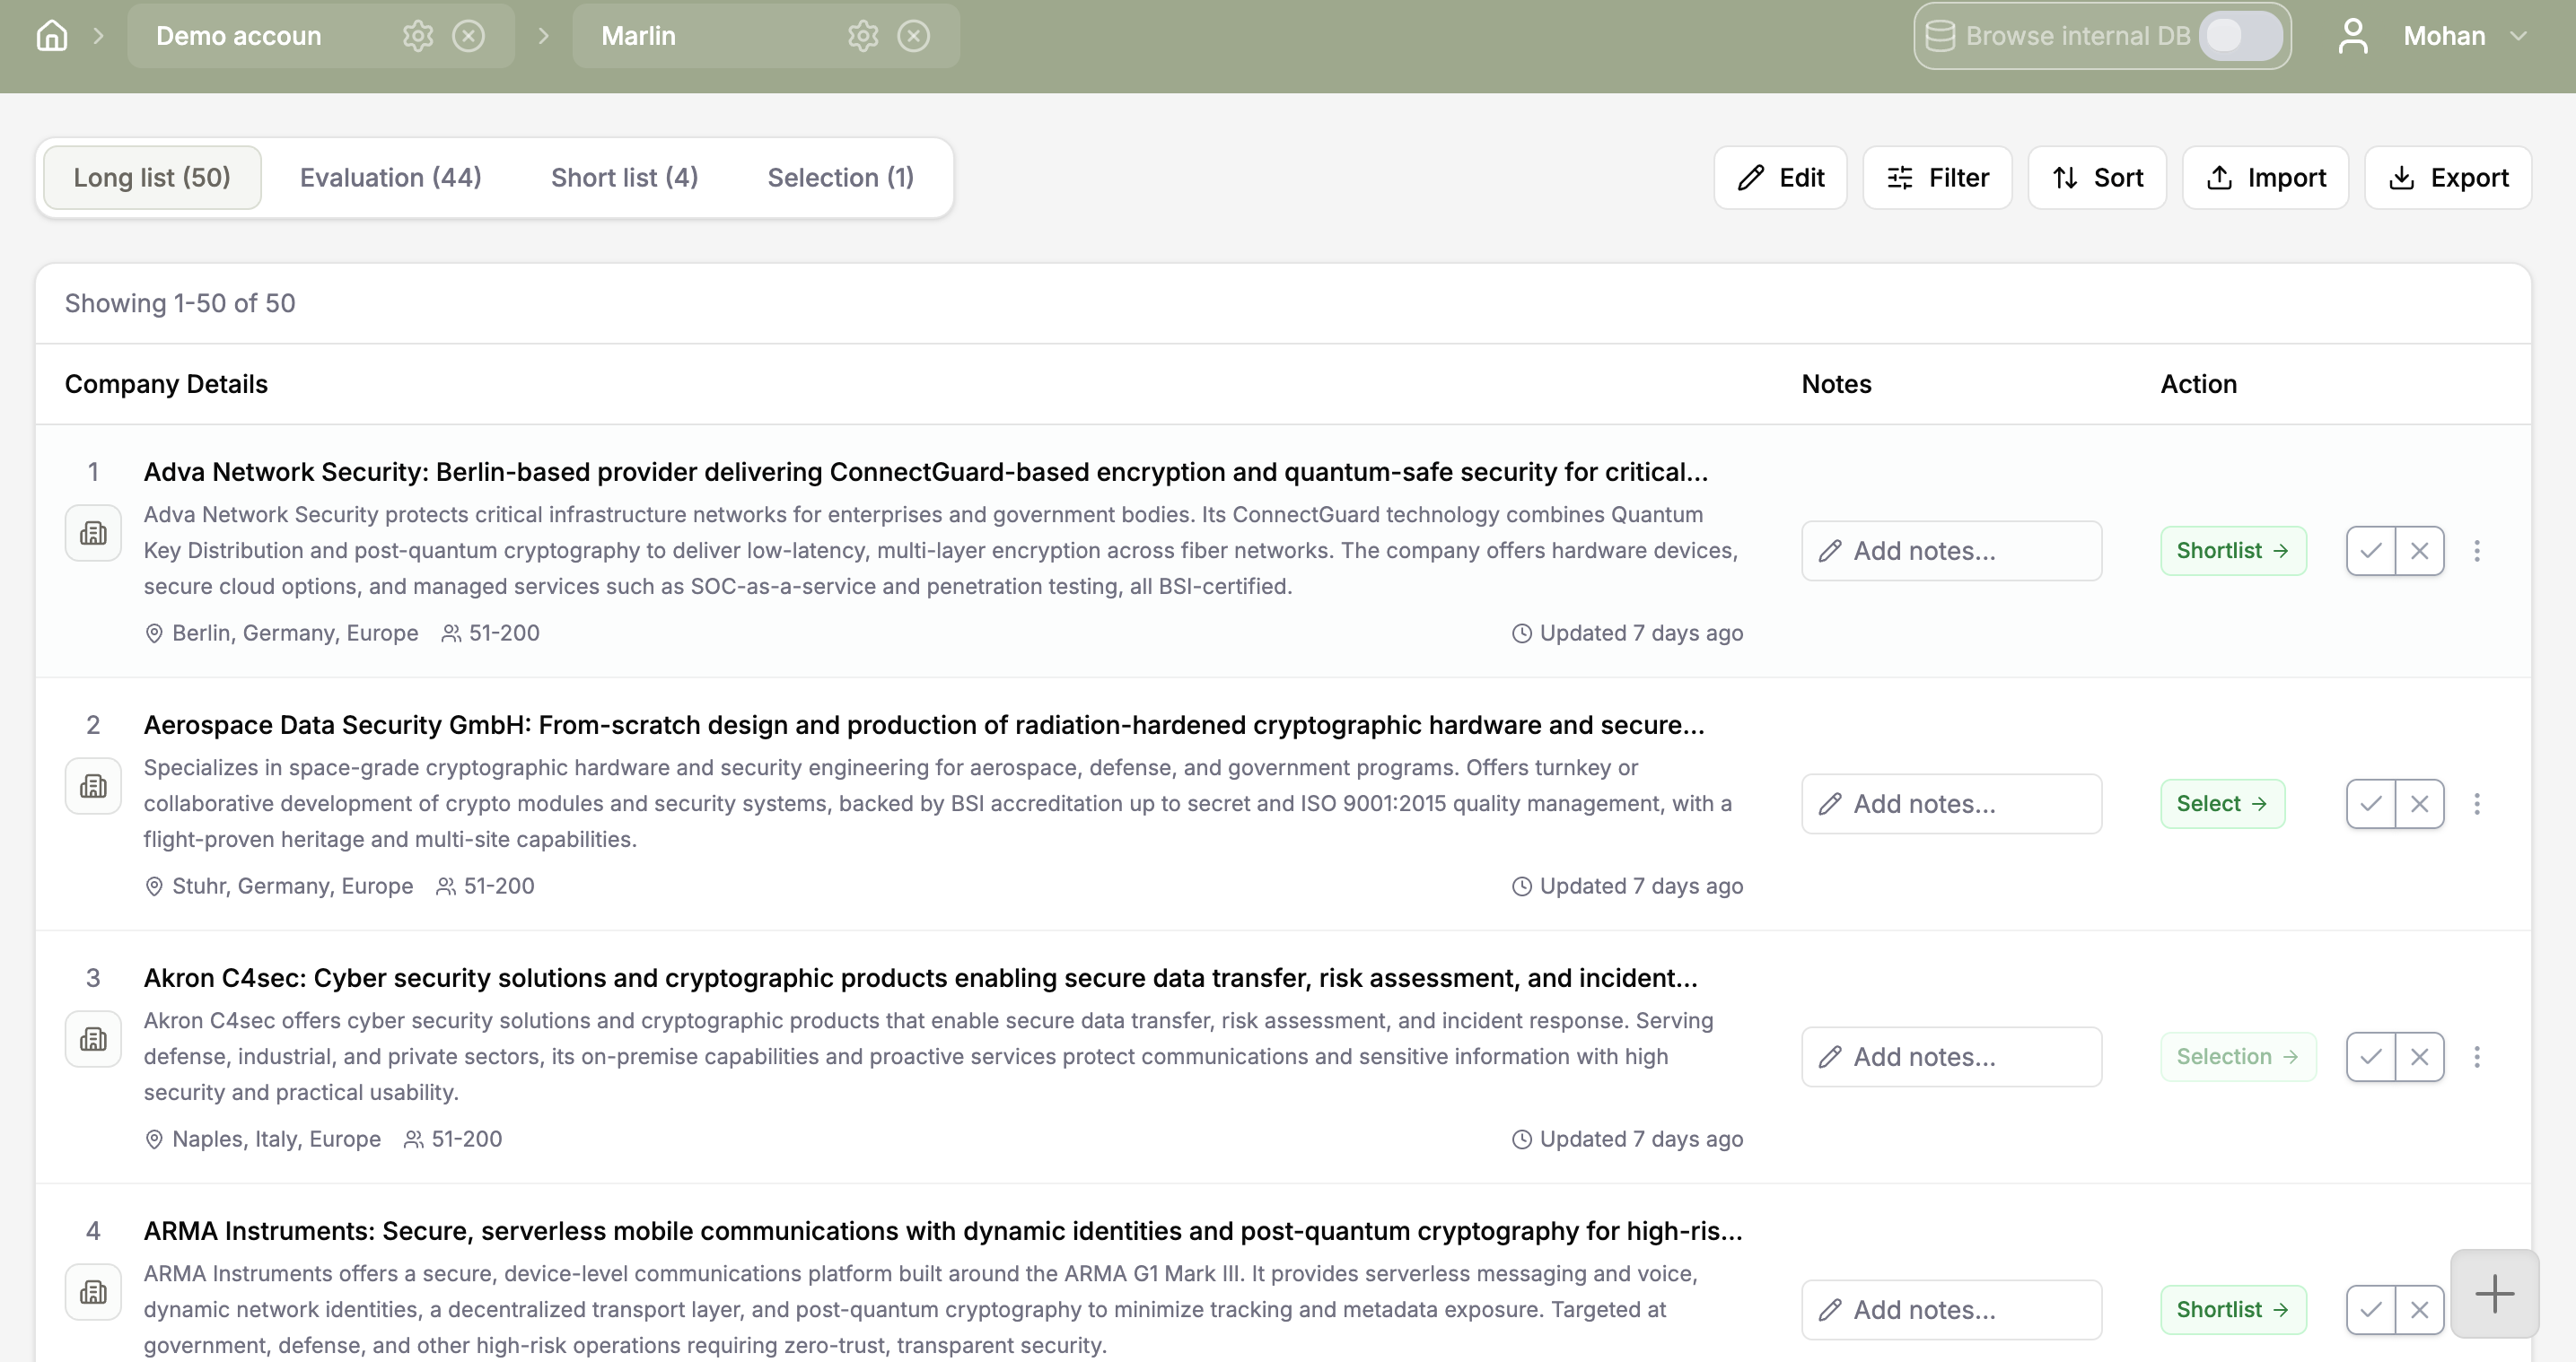Click the user profile icon
The width and height of the screenshot is (2576, 1362).
tap(2353, 36)
